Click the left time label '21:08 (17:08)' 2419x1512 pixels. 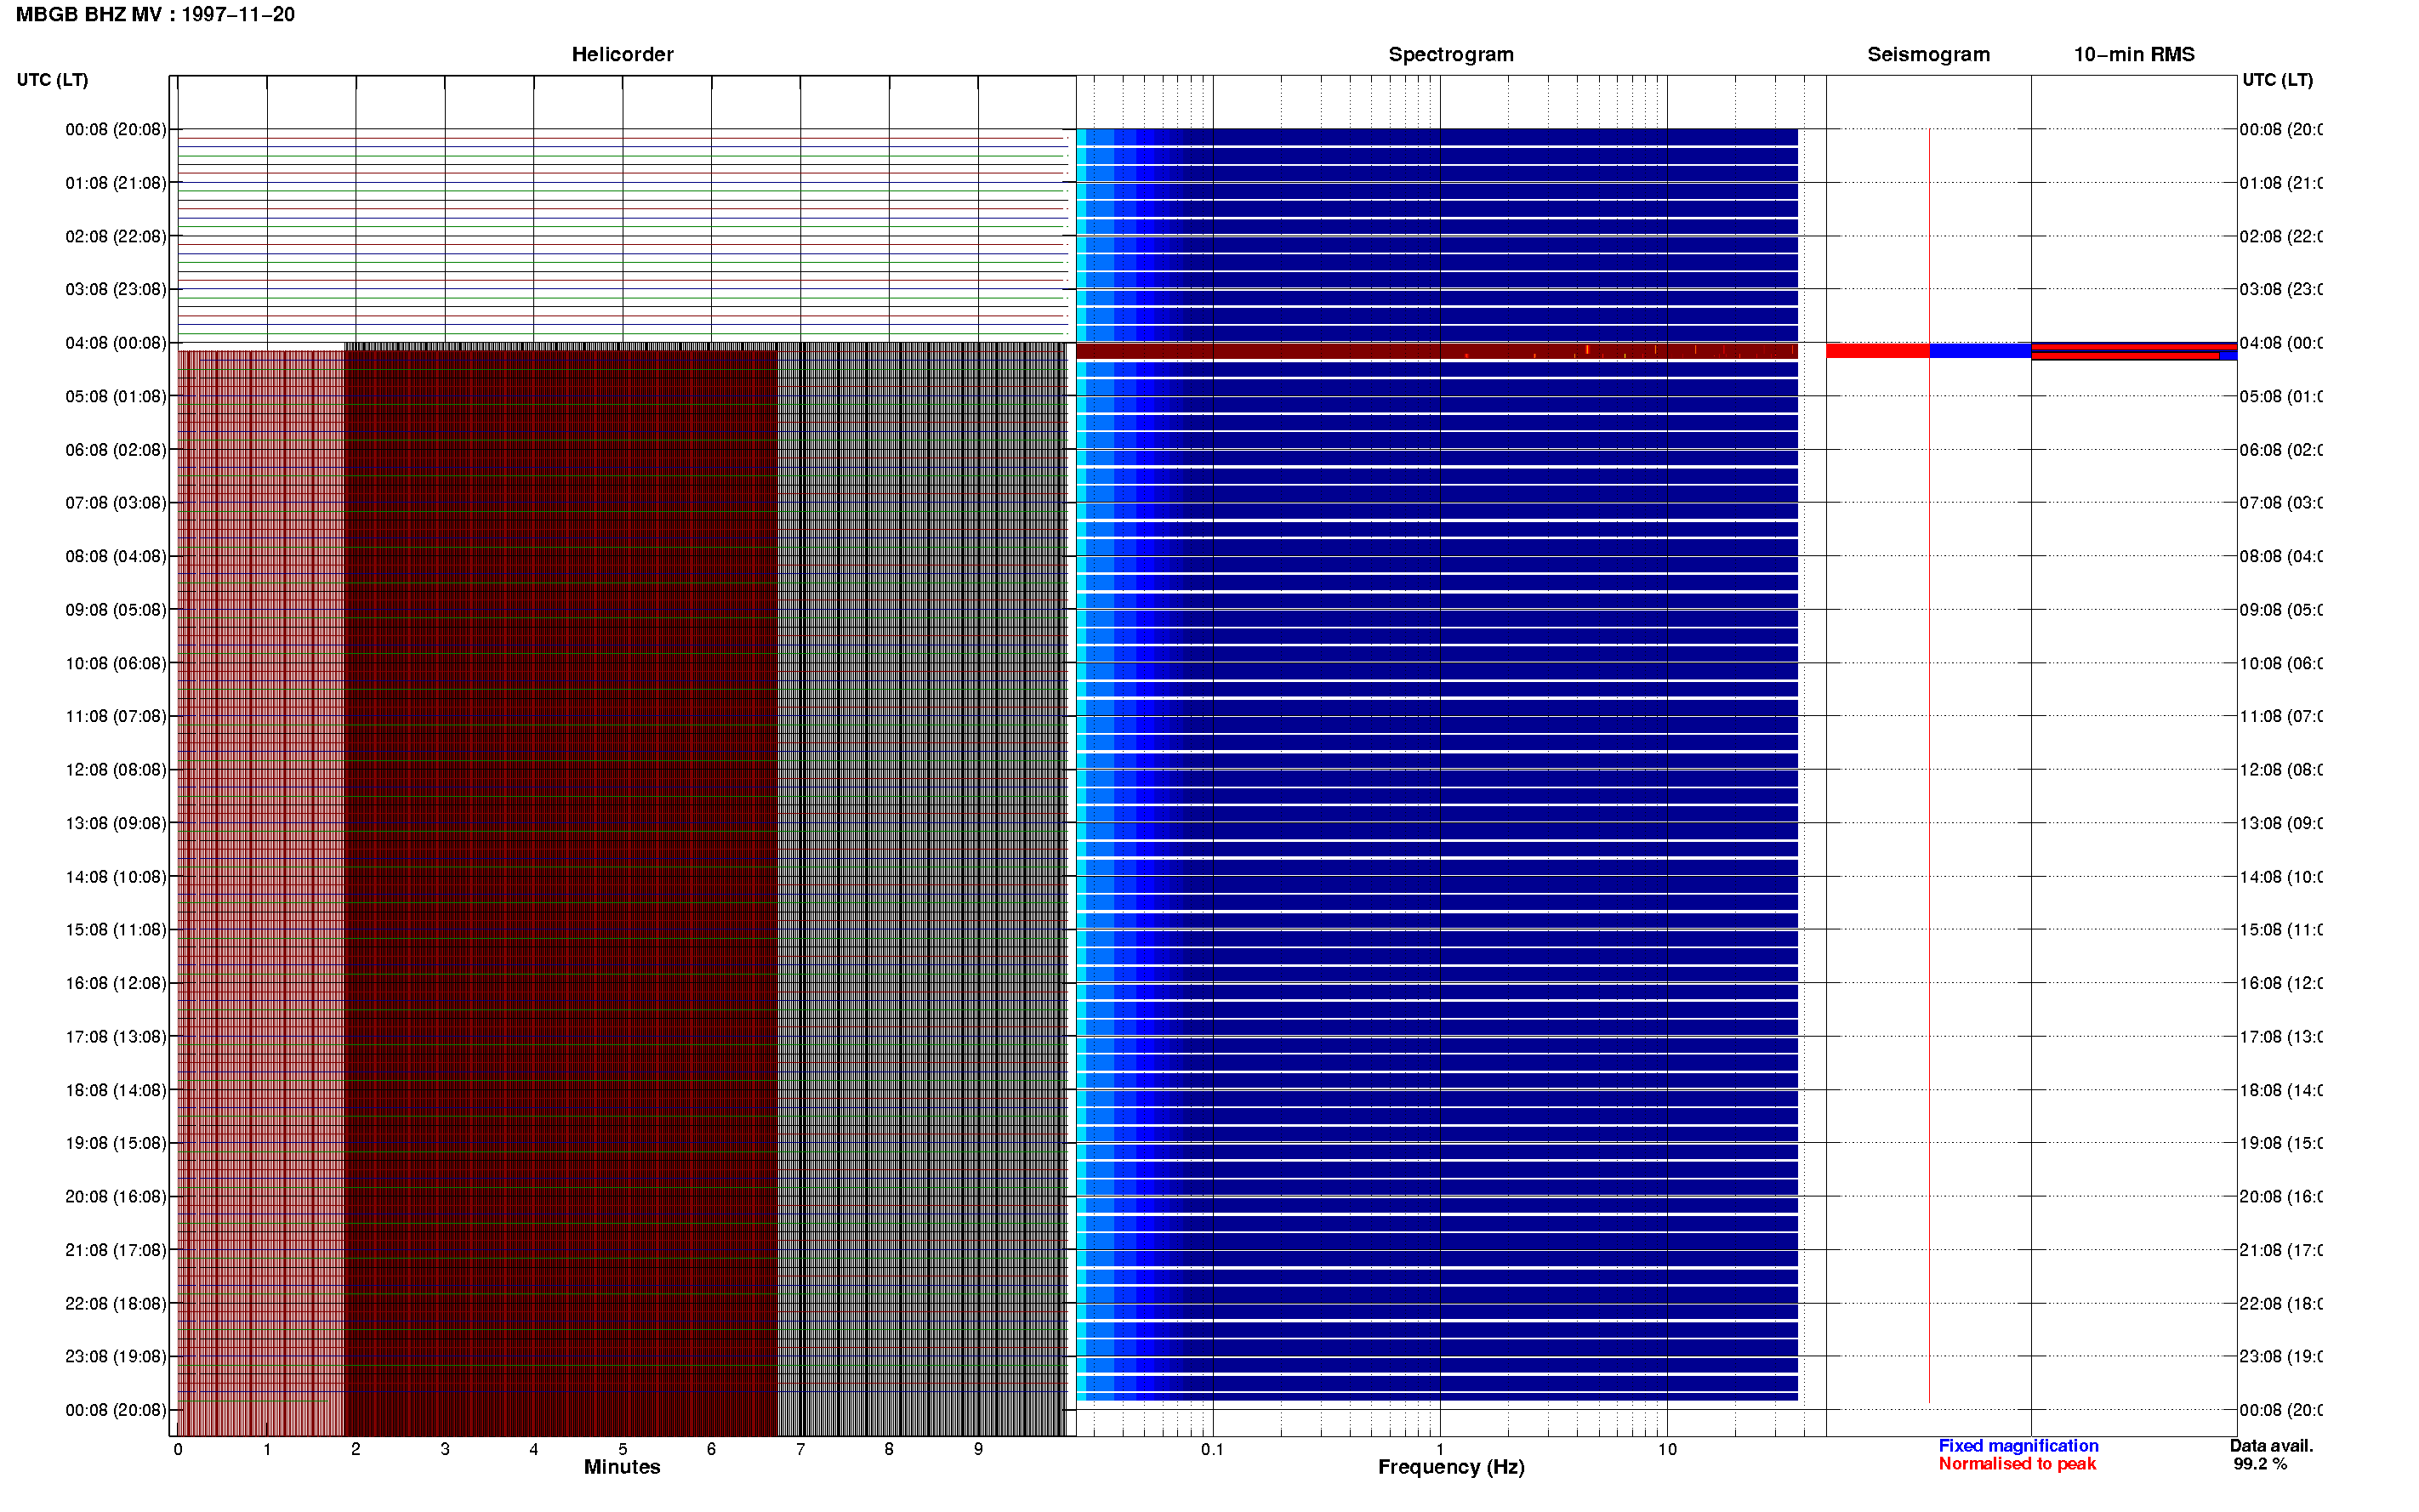point(116,1251)
